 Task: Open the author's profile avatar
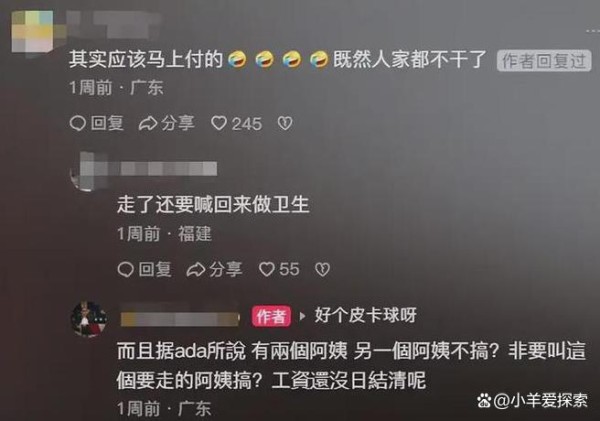coord(89,319)
